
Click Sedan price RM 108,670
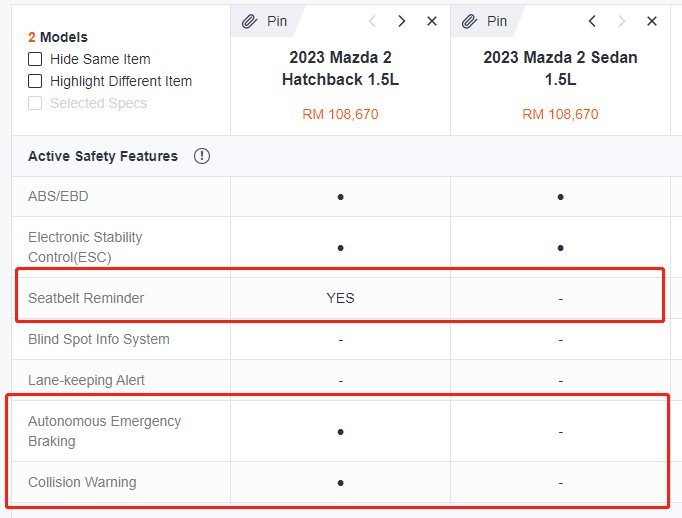coord(561,114)
